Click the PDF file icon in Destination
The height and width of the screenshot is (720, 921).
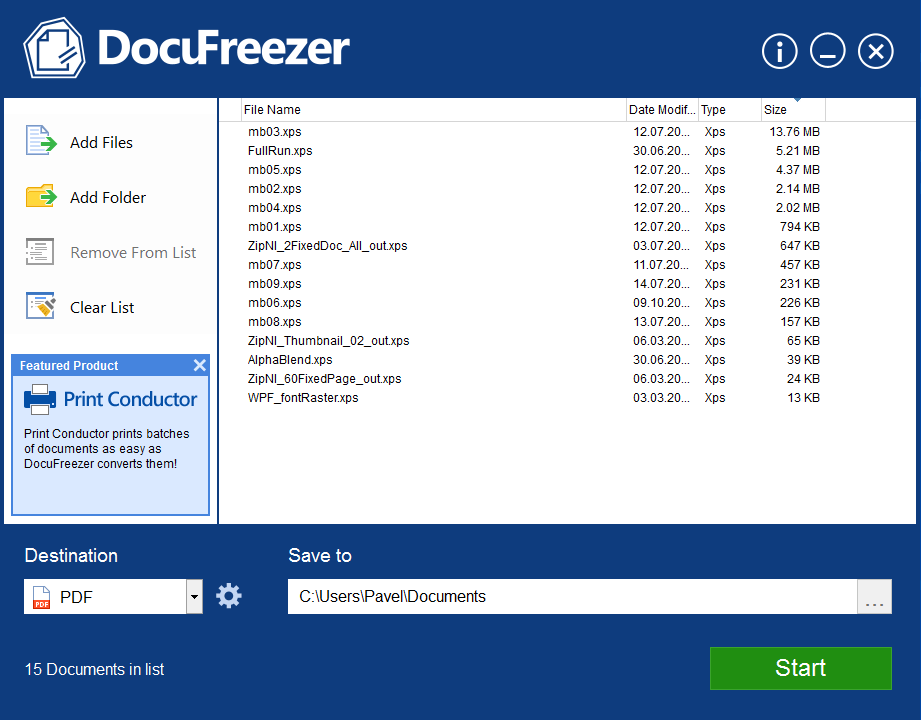click(x=41, y=597)
